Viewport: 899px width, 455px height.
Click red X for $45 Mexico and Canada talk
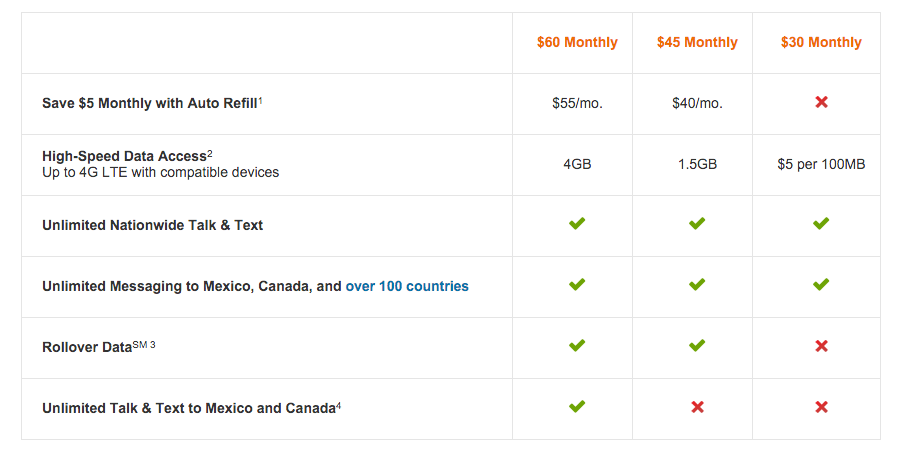(x=697, y=407)
